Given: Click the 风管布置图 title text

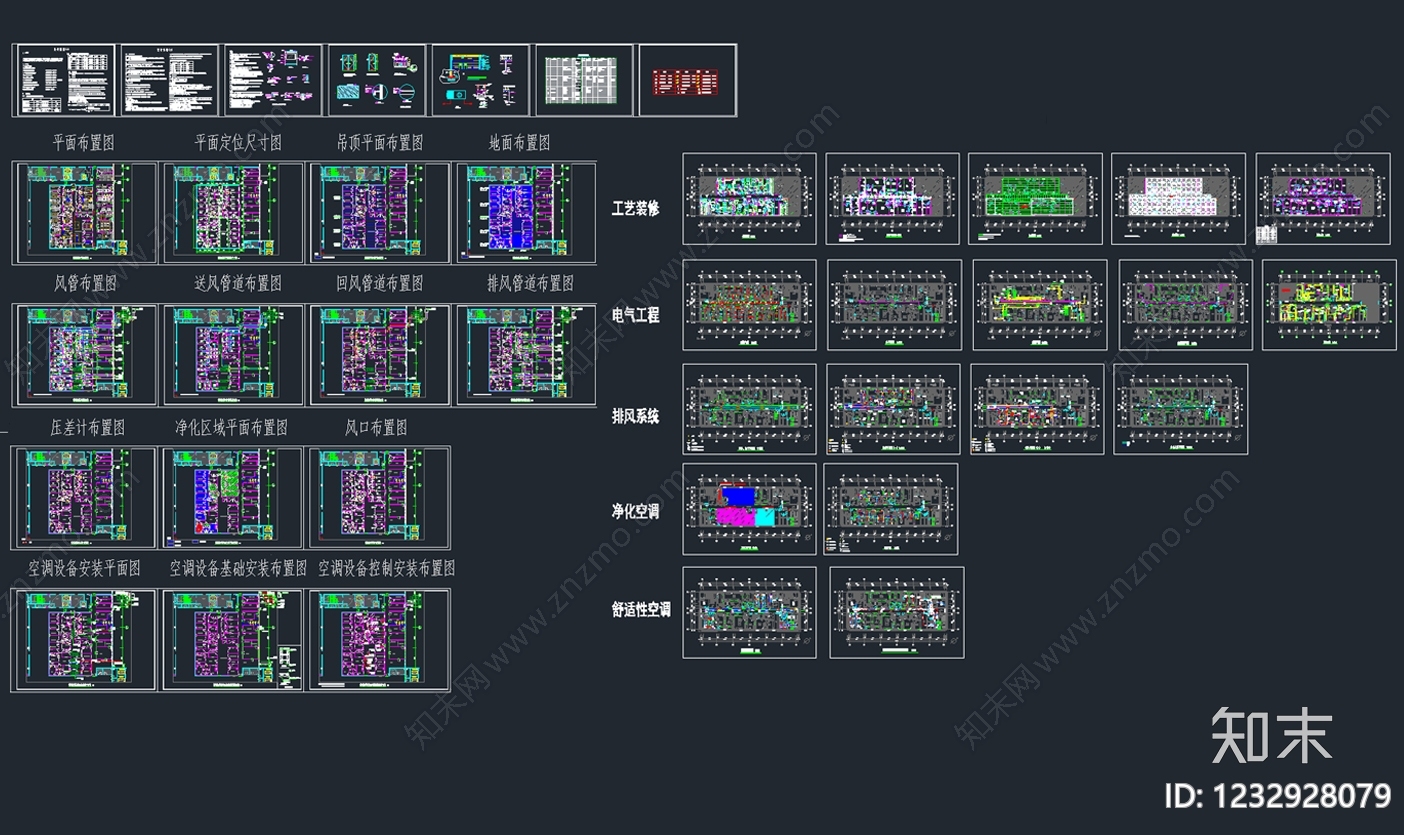Looking at the screenshot, I should point(85,283).
